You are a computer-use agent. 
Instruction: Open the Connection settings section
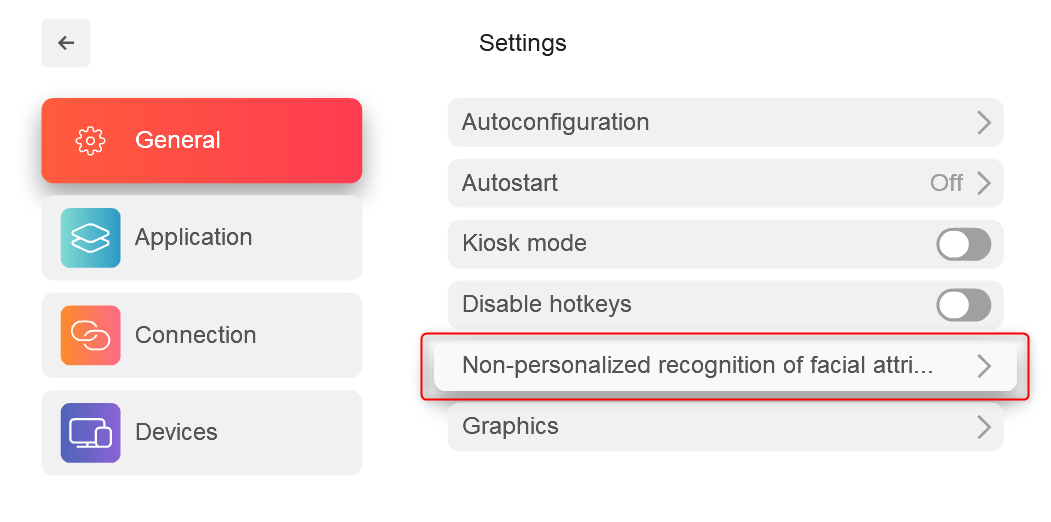[x=202, y=335]
